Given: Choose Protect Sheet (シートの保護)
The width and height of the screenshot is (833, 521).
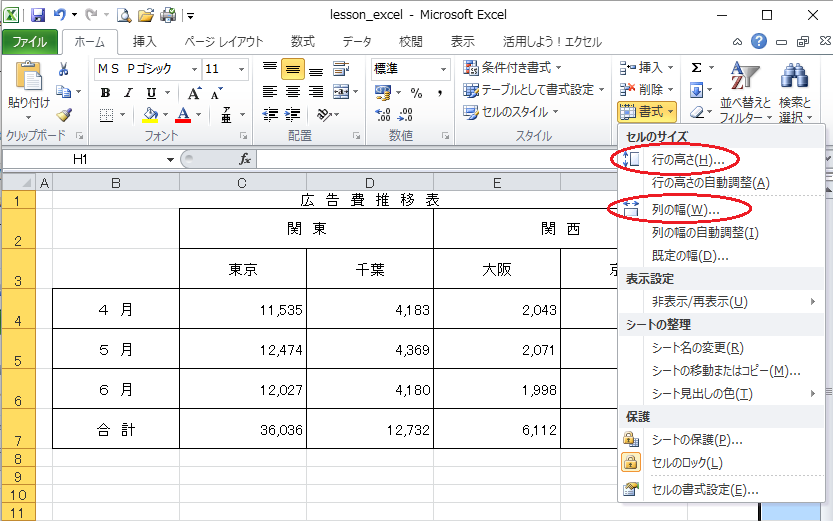Looking at the screenshot, I should [721, 440].
